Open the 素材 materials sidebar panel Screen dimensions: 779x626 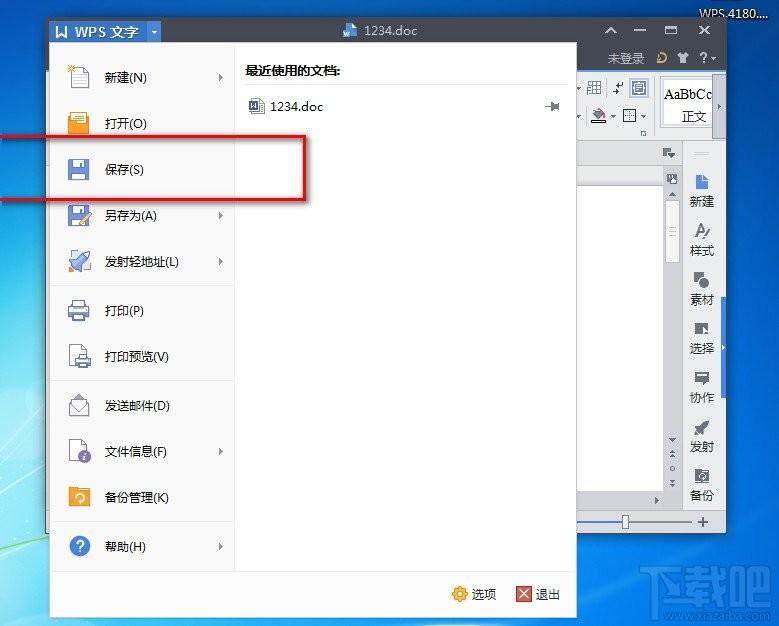pyautogui.click(x=701, y=289)
